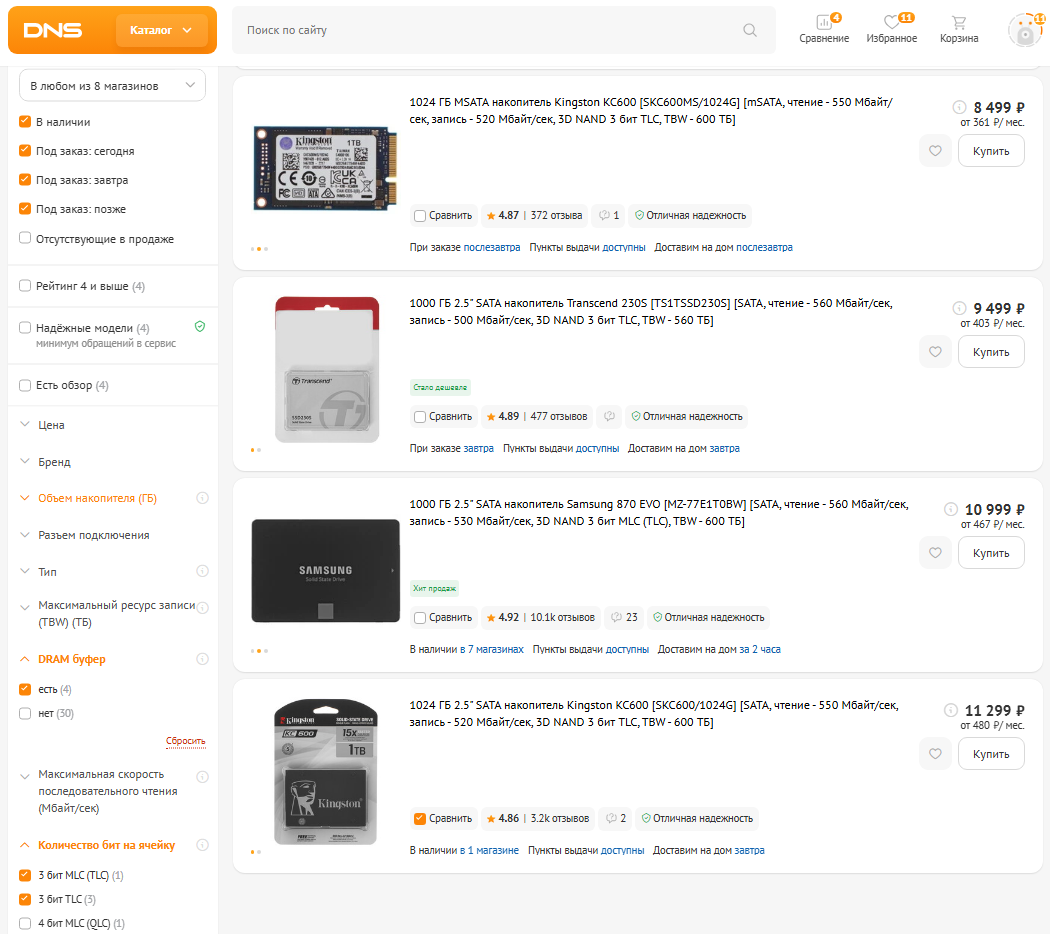The image size is (1050, 934).
Task: Expand the Цена filter section
Action: (51, 425)
